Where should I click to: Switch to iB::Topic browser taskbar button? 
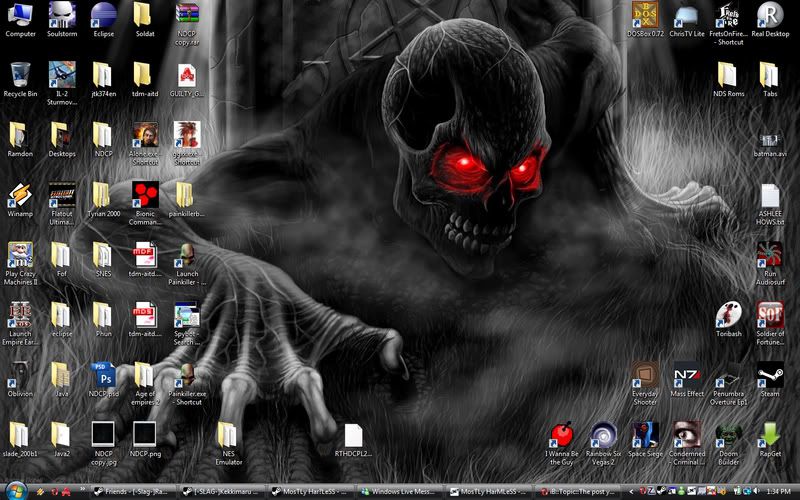click(578, 491)
